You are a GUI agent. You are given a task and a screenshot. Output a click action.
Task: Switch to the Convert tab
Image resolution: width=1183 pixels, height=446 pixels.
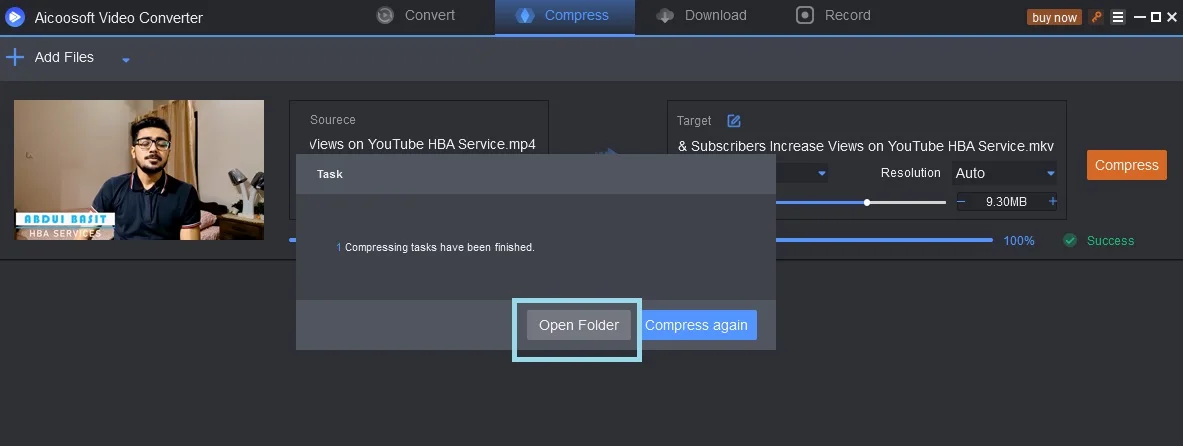(x=415, y=15)
